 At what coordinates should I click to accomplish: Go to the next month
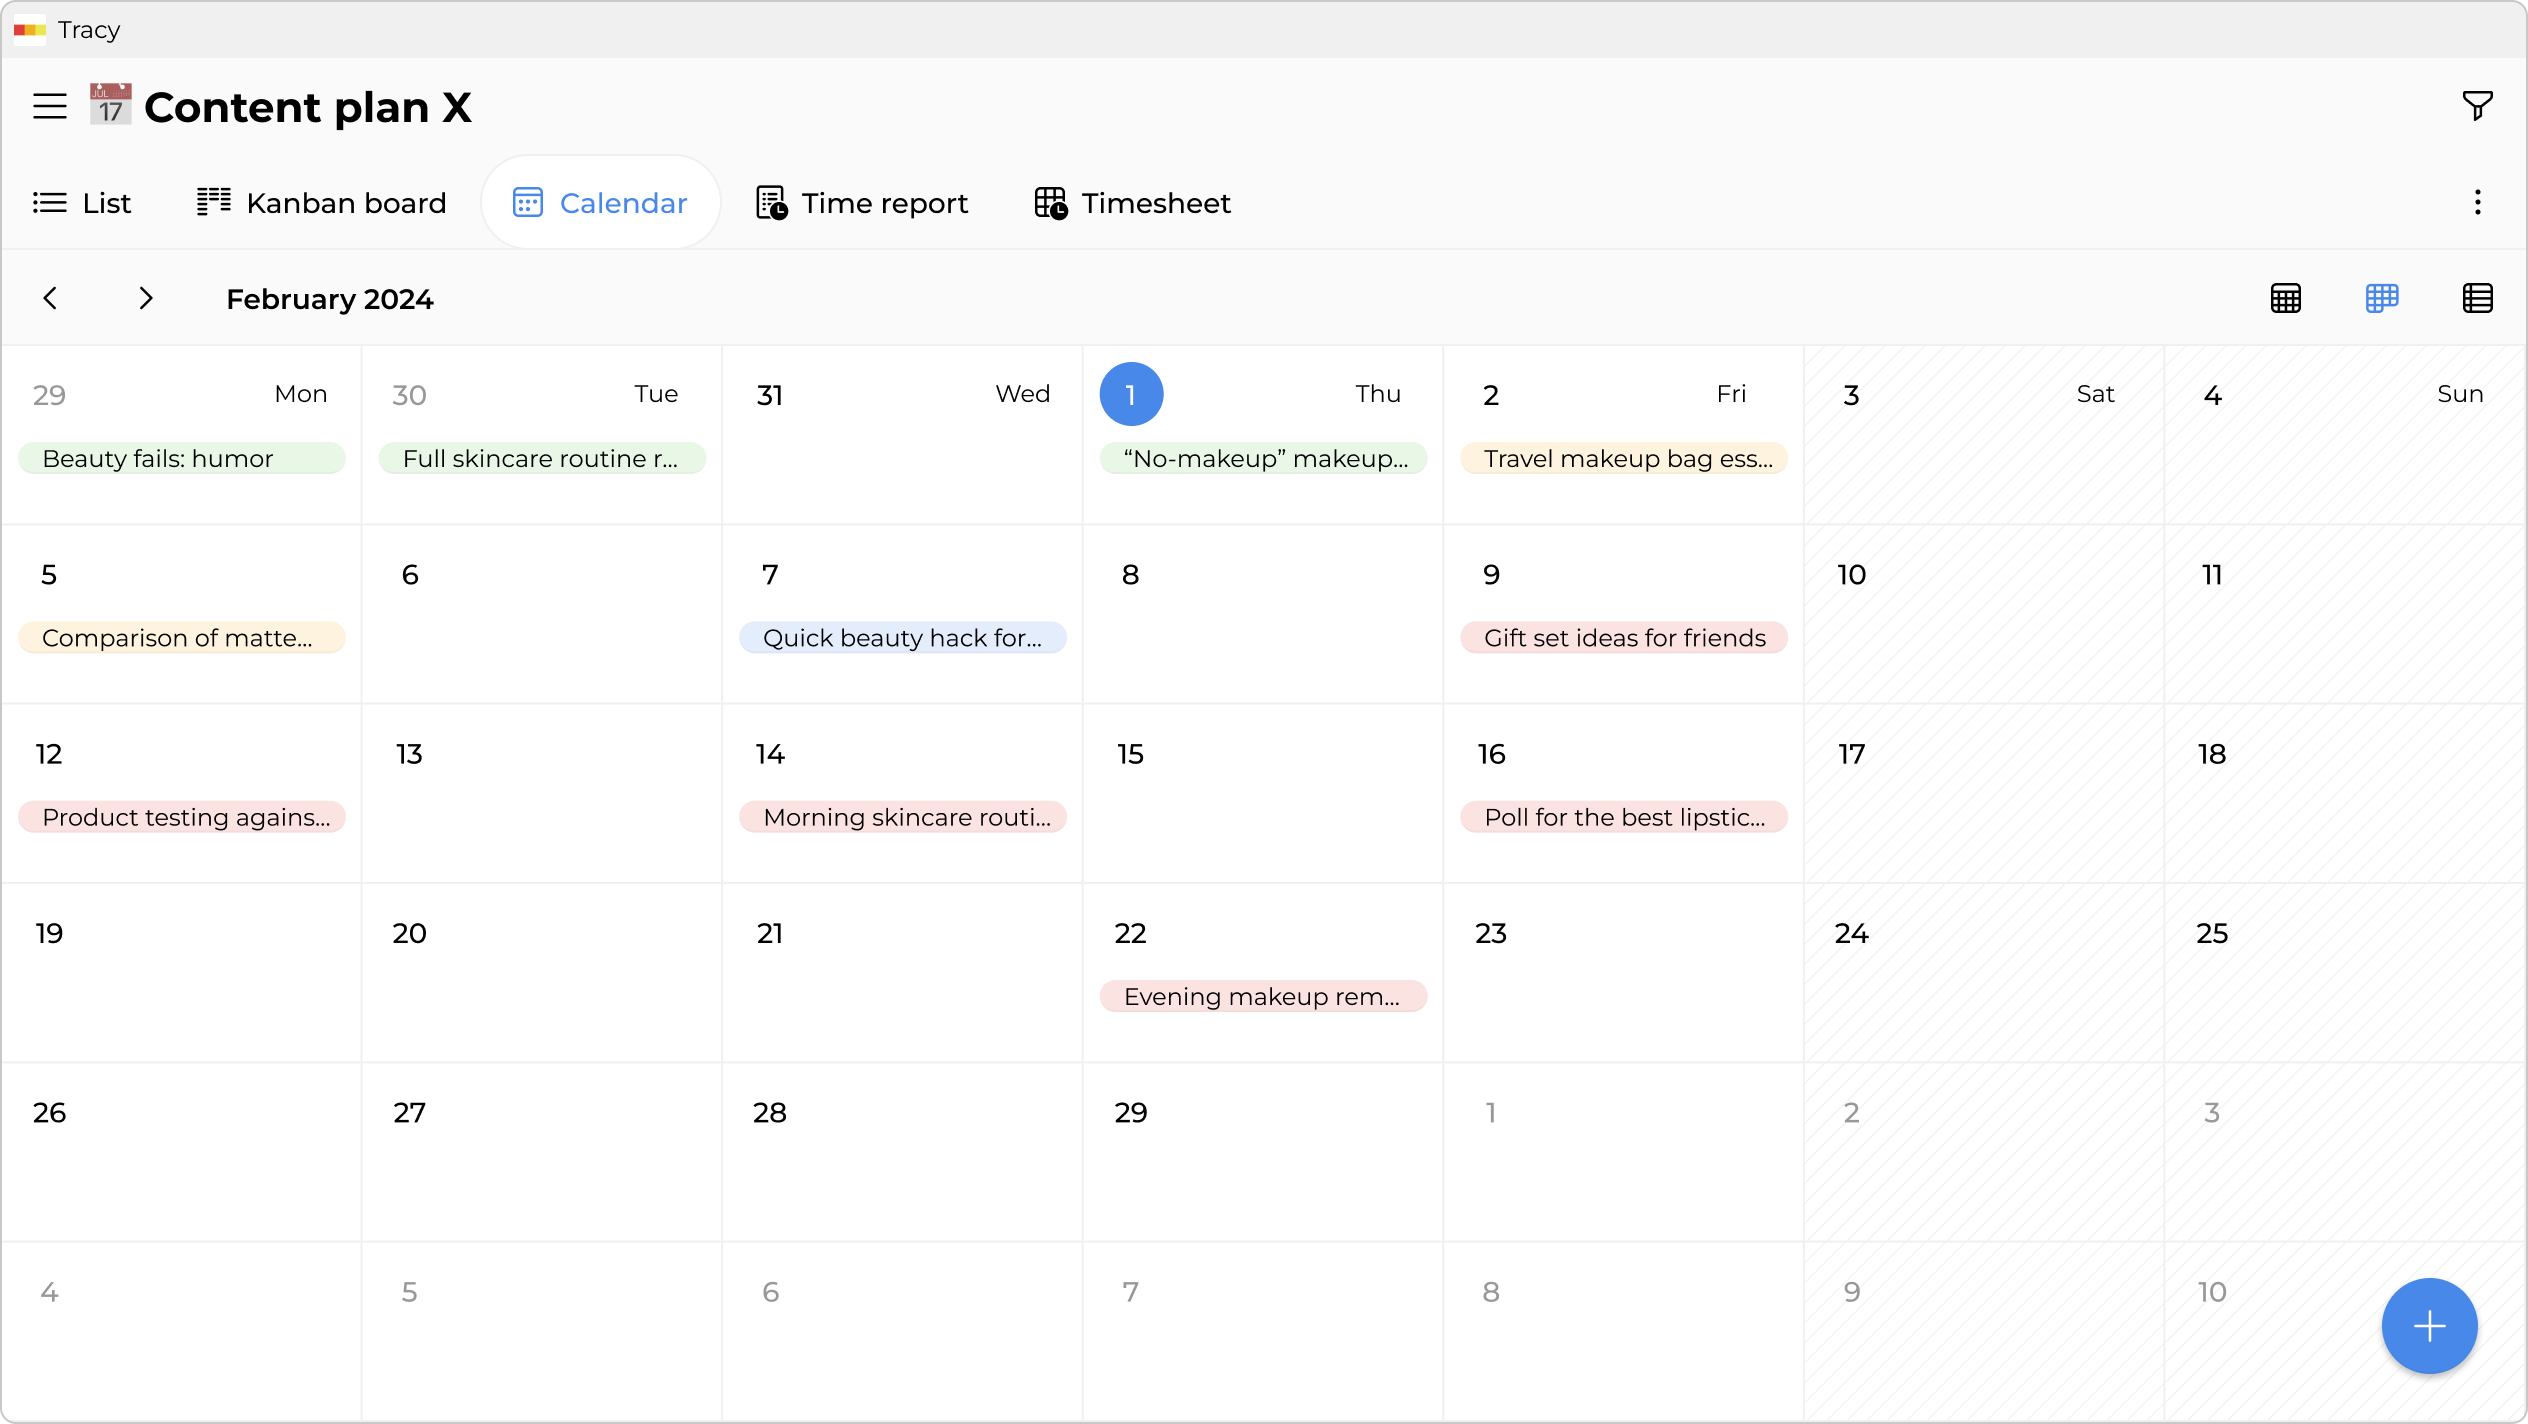(x=146, y=297)
